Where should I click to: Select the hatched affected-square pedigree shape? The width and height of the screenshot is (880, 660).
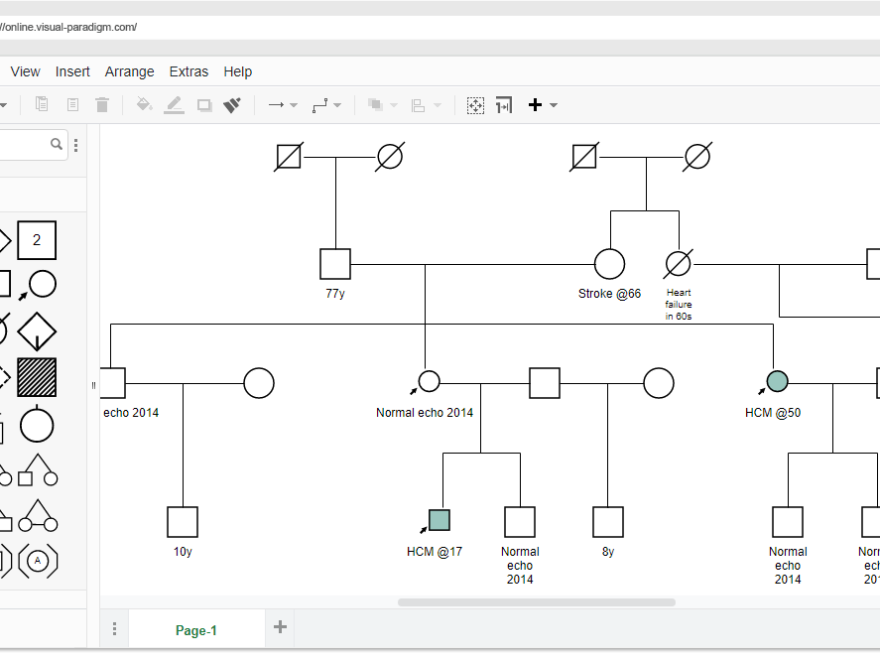point(37,377)
